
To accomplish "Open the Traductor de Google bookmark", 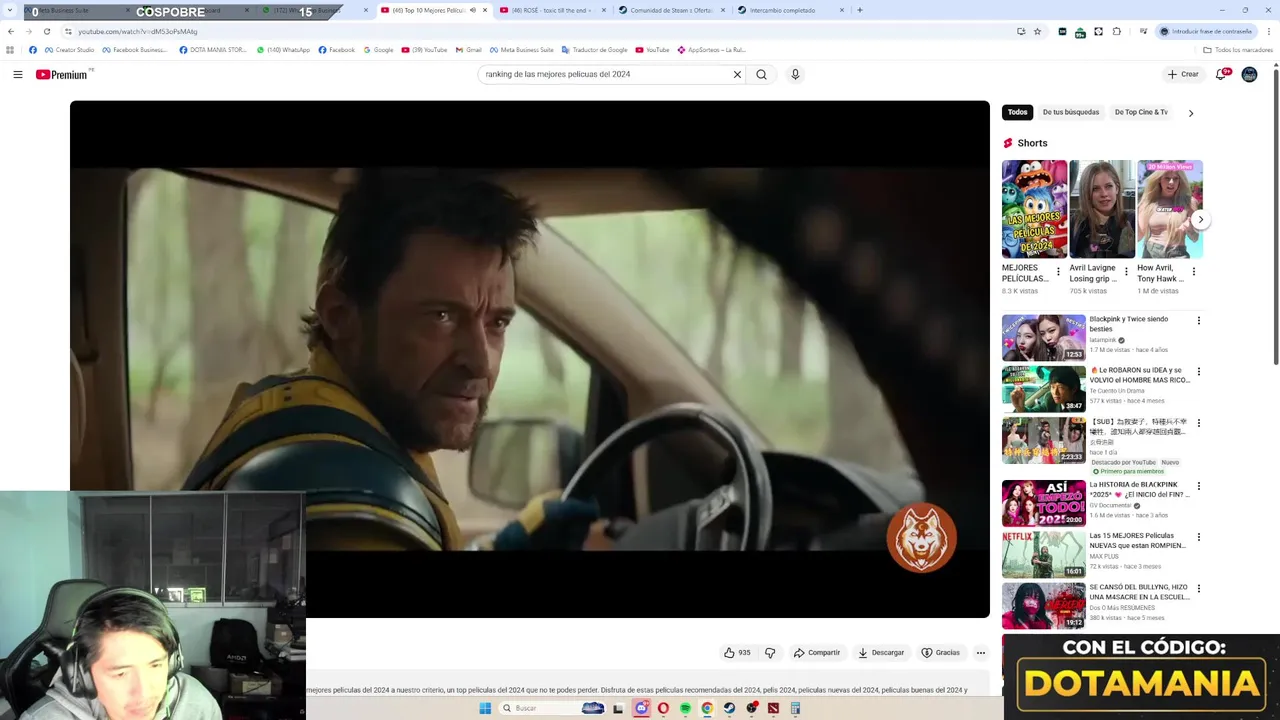I will point(595,50).
